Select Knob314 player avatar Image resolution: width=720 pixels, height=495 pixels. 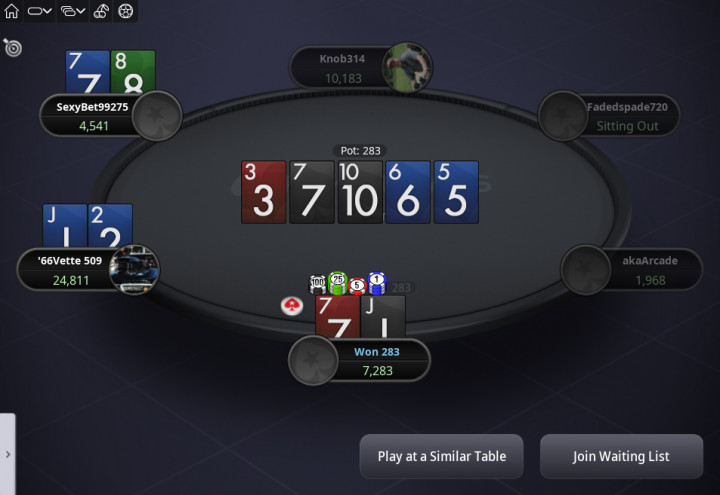tap(406, 68)
